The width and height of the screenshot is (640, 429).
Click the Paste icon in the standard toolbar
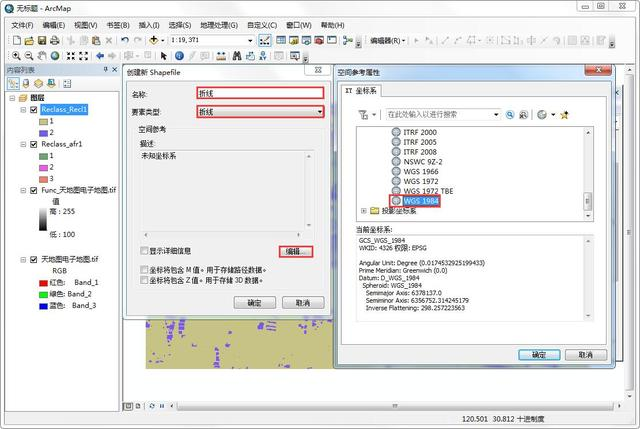tap(96, 40)
